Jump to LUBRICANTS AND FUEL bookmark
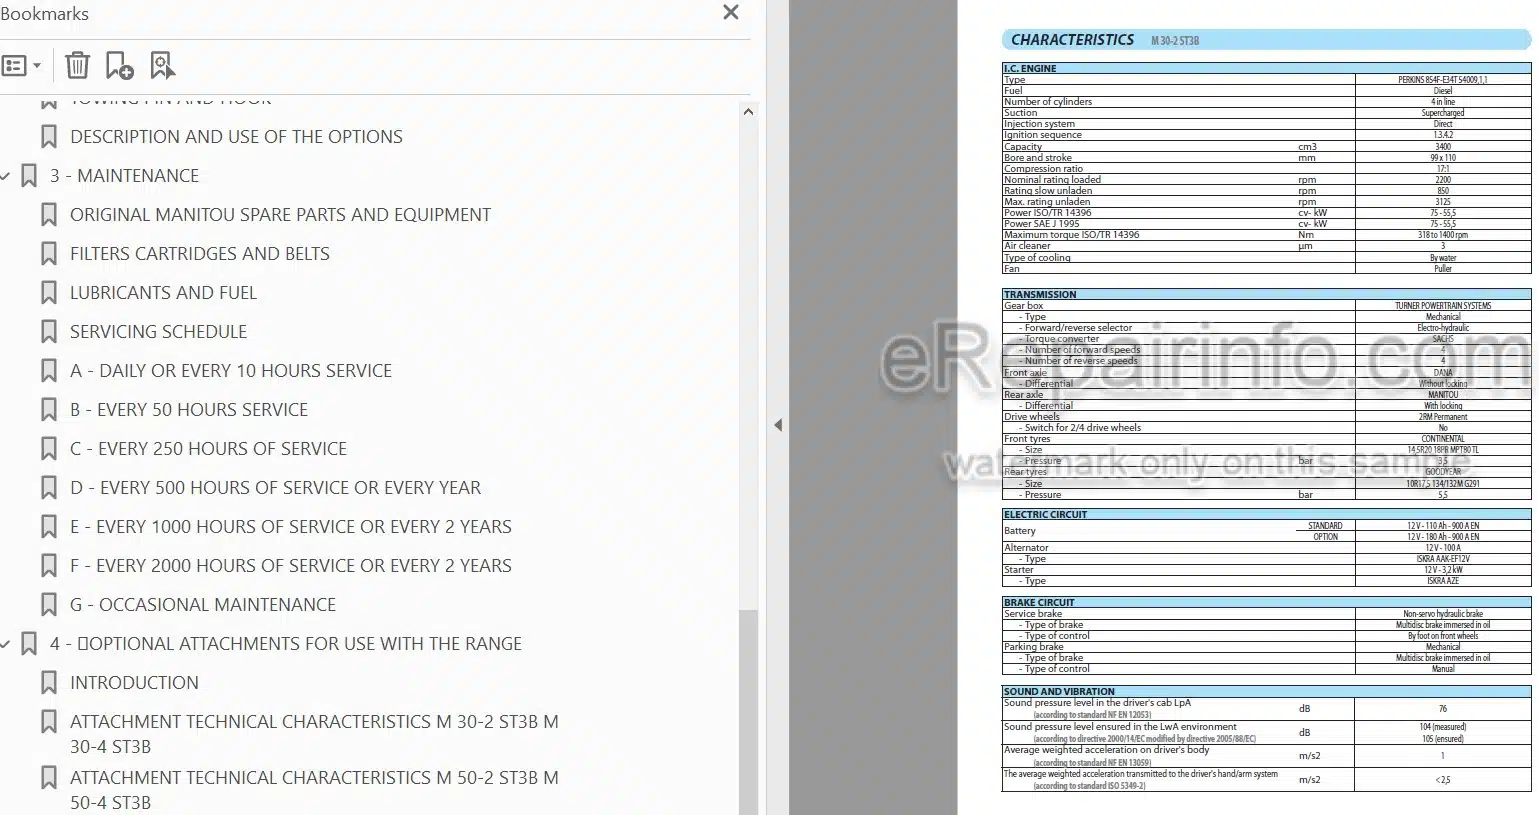This screenshot has width=1539, height=815. (163, 293)
